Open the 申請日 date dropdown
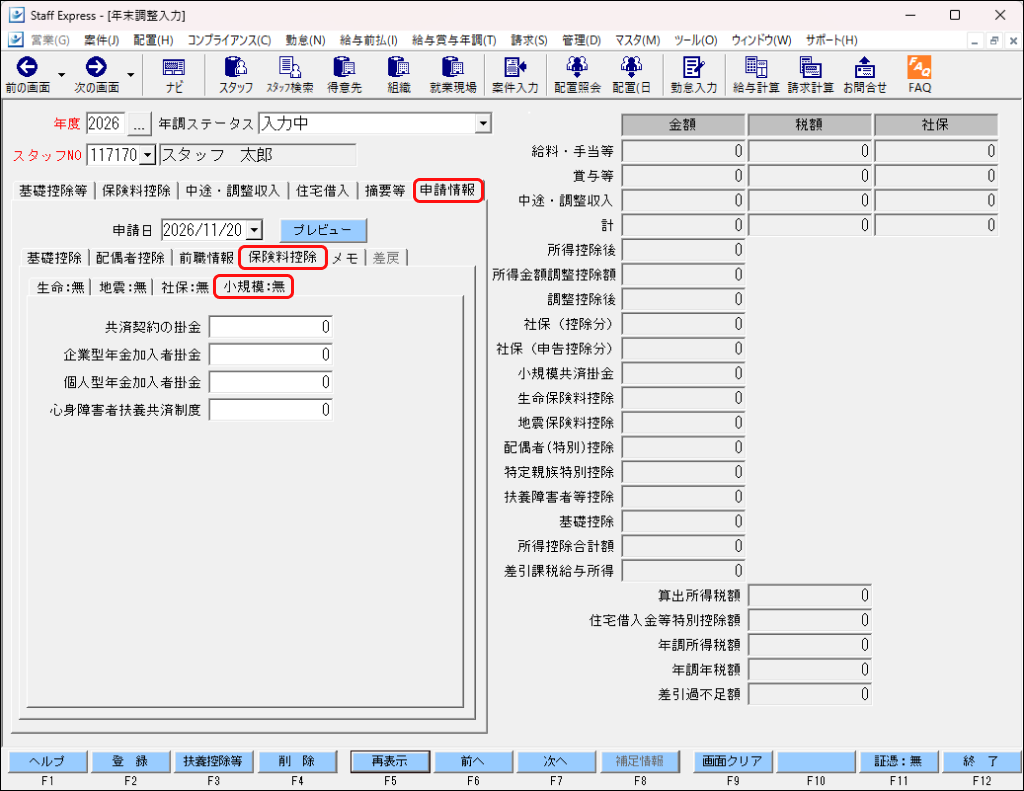Viewport: 1024px width, 791px height. click(x=255, y=230)
